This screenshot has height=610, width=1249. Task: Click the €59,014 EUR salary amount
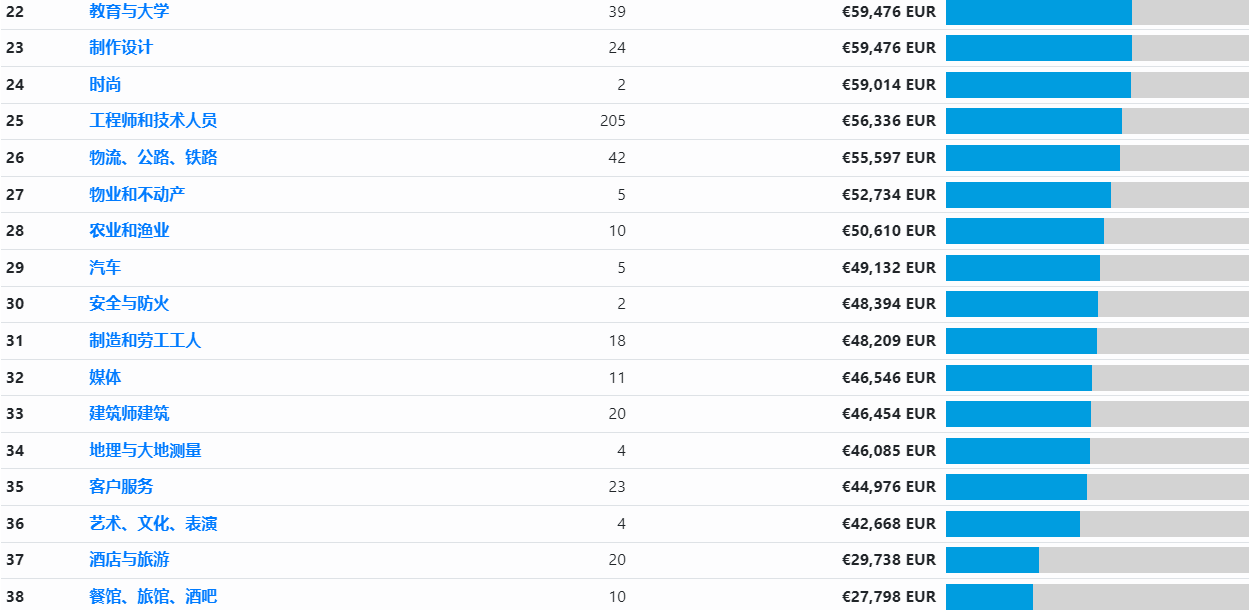[888, 84]
